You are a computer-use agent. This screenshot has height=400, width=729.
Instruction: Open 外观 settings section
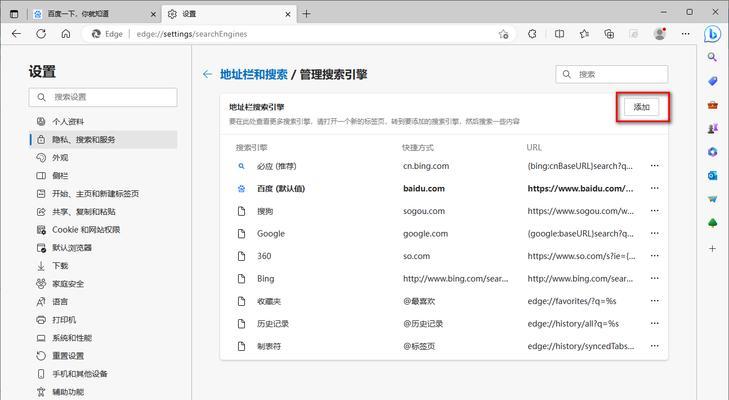[103, 158]
